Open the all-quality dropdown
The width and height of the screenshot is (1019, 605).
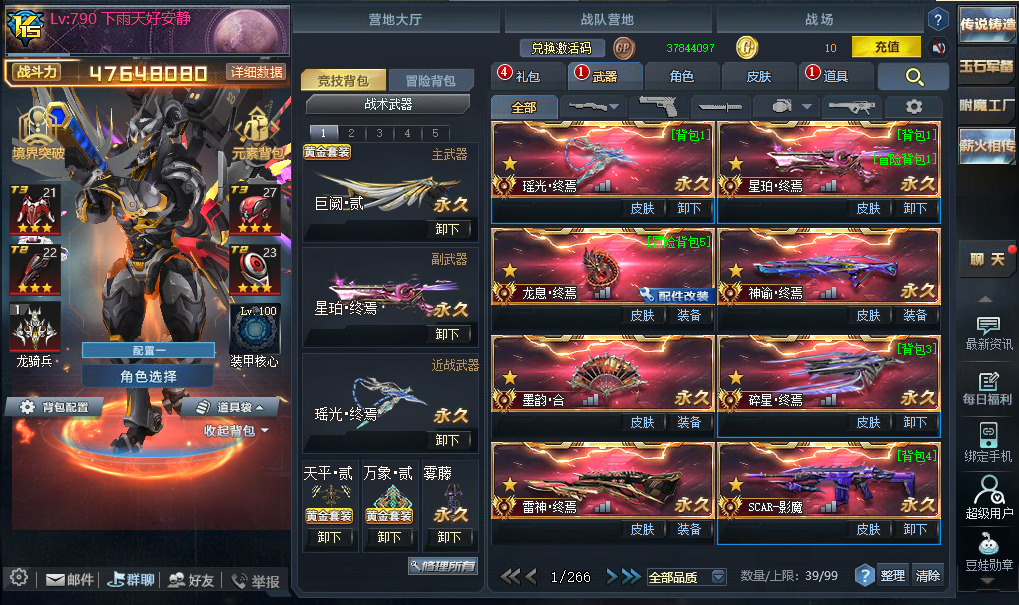pos(686,576)
